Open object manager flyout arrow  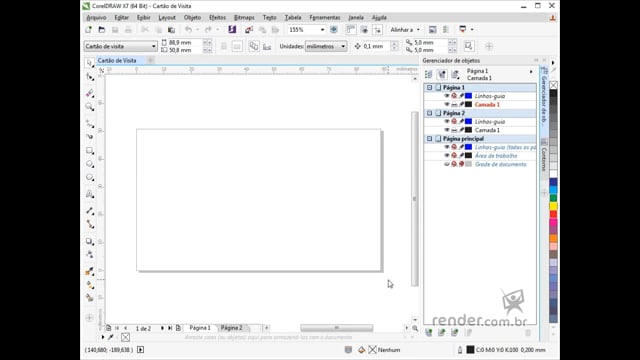531,72
